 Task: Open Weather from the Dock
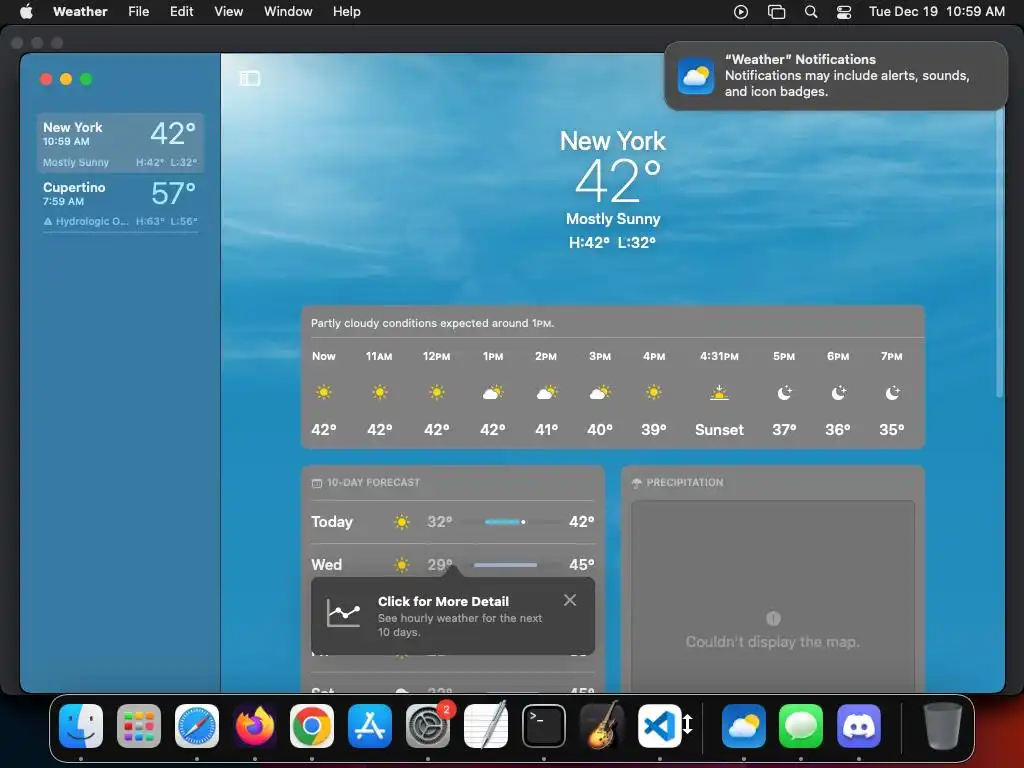point(744,726)
